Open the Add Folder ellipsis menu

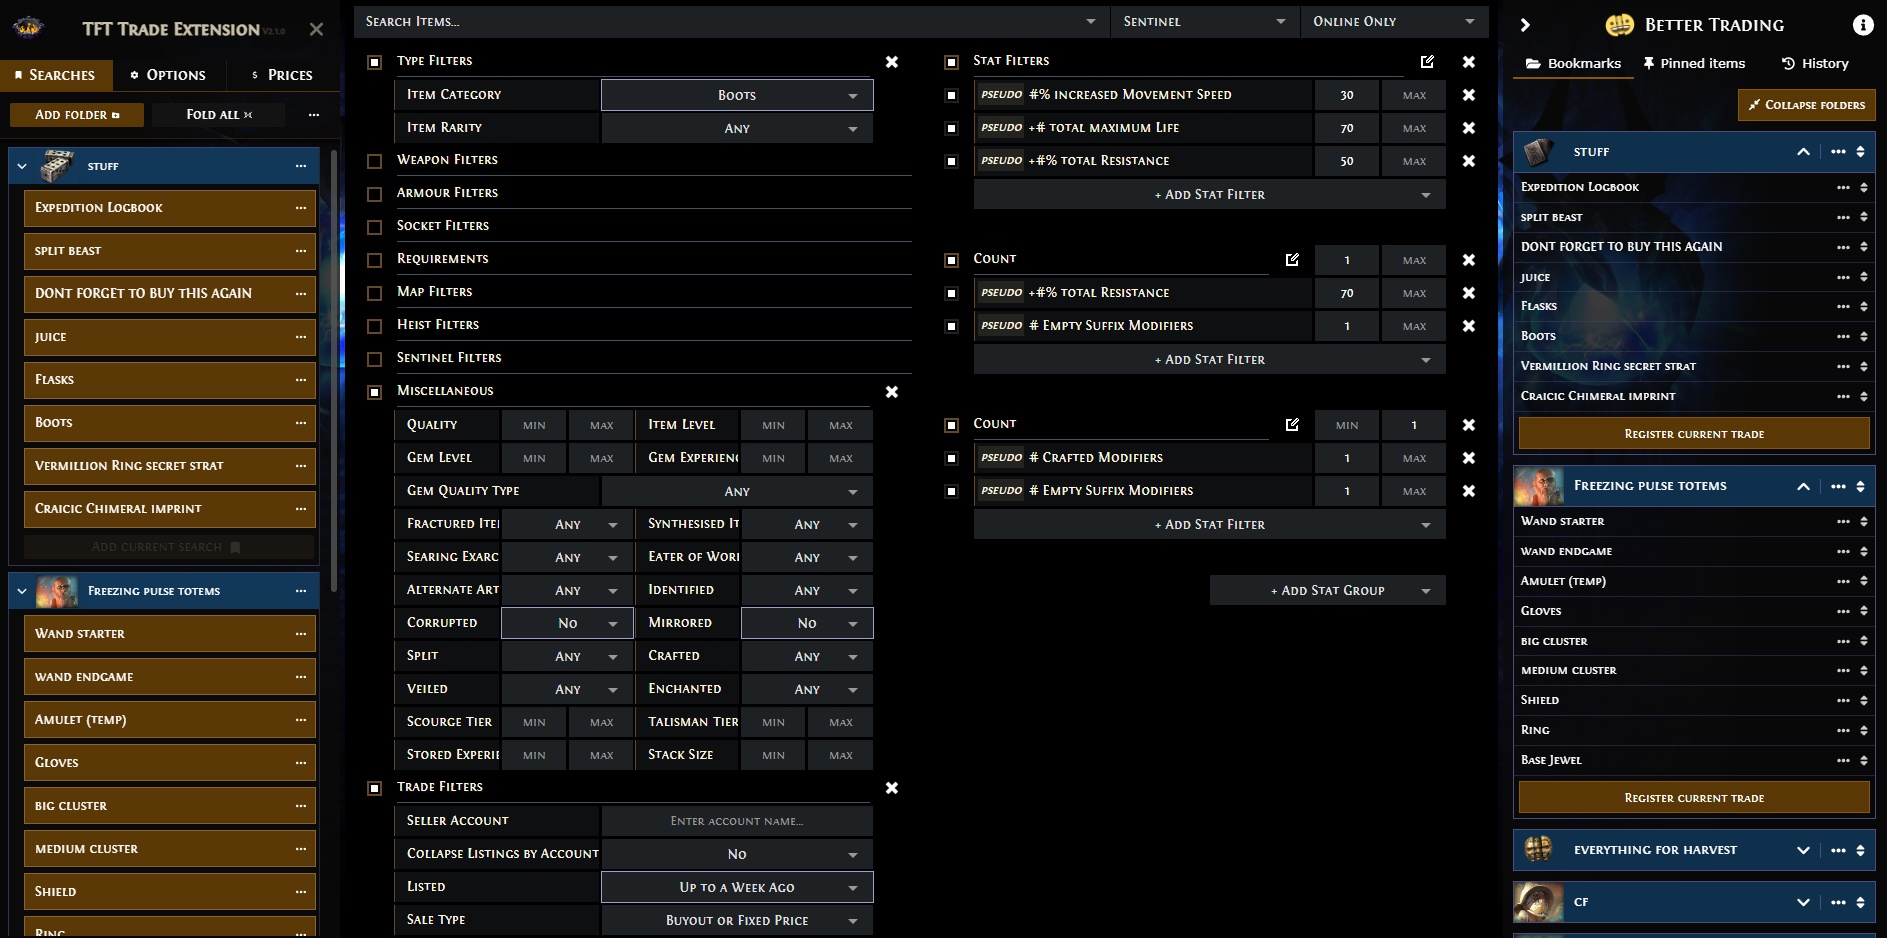(314, 115)
